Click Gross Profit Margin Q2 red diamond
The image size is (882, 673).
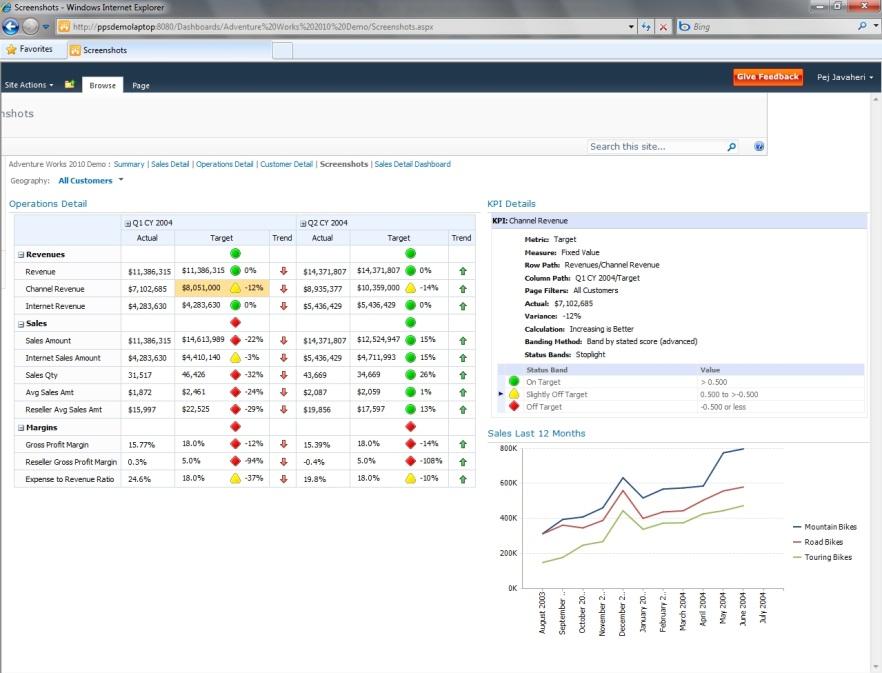[411, 444]
